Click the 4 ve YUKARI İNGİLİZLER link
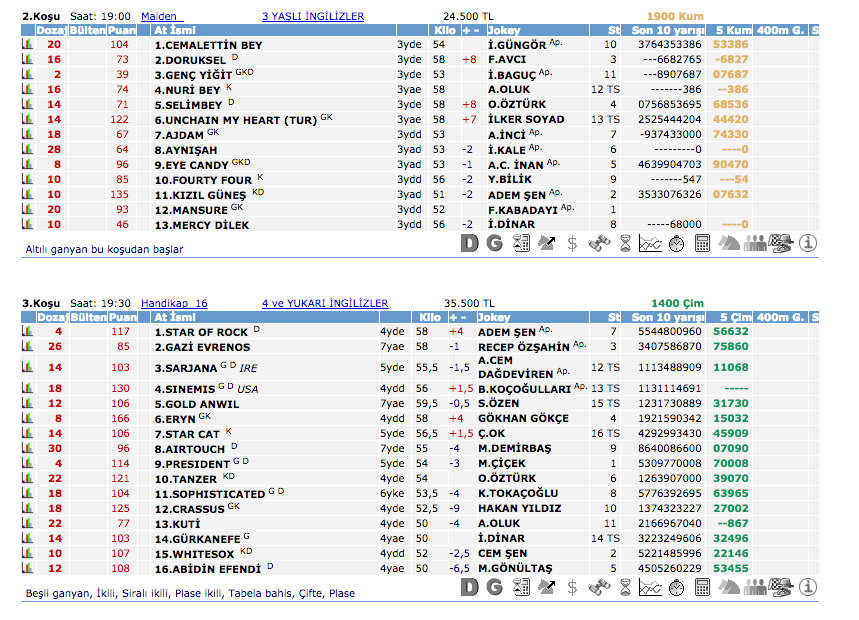 (325, 303)
